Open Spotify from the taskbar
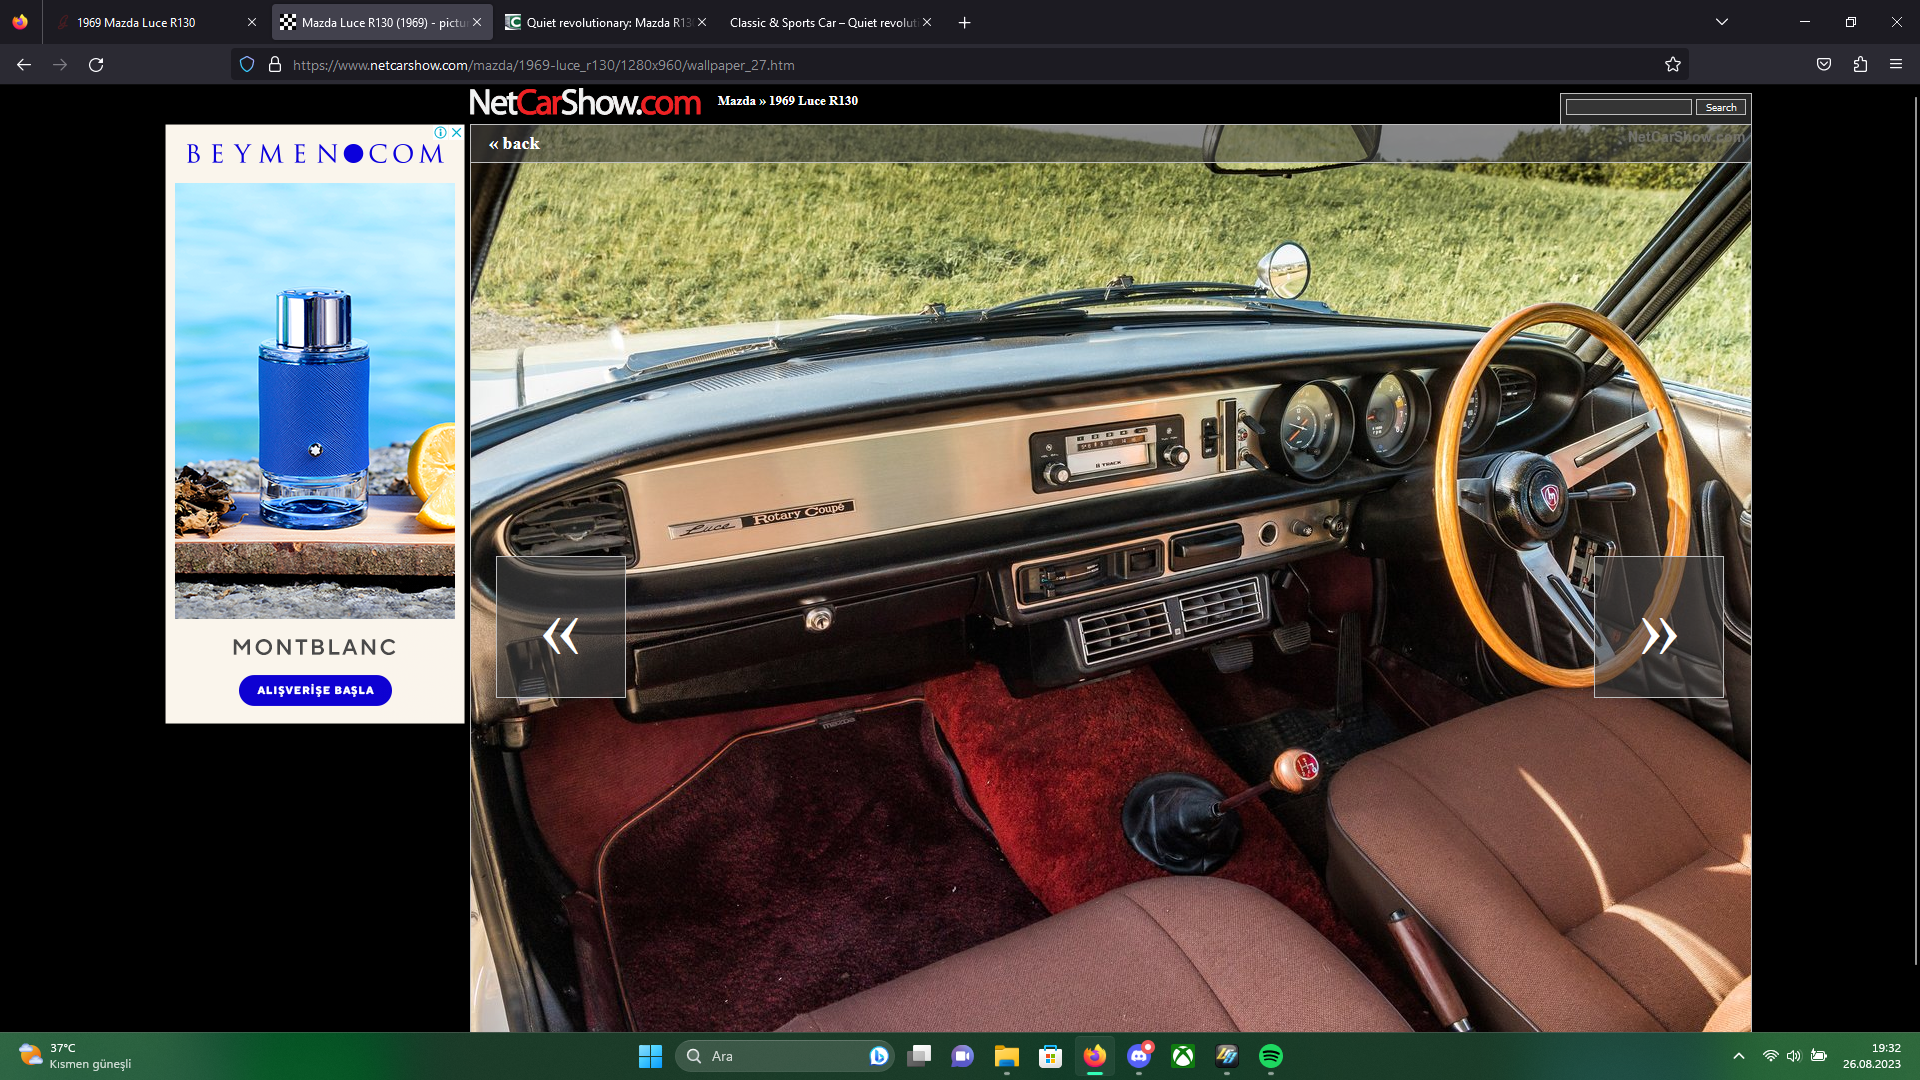 point(1270,1056)
